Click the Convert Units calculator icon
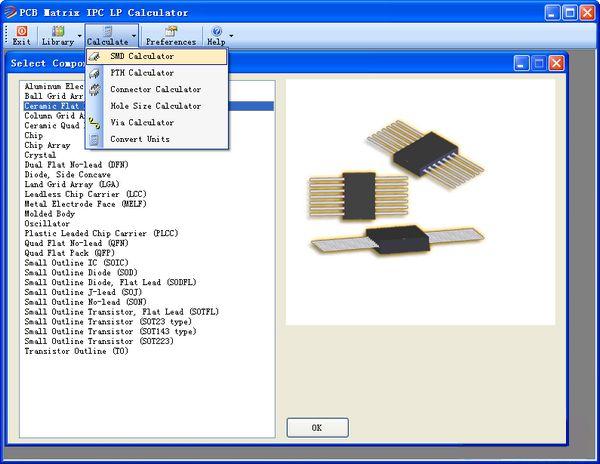Screen dimensions: 600x464 [94, 140]
